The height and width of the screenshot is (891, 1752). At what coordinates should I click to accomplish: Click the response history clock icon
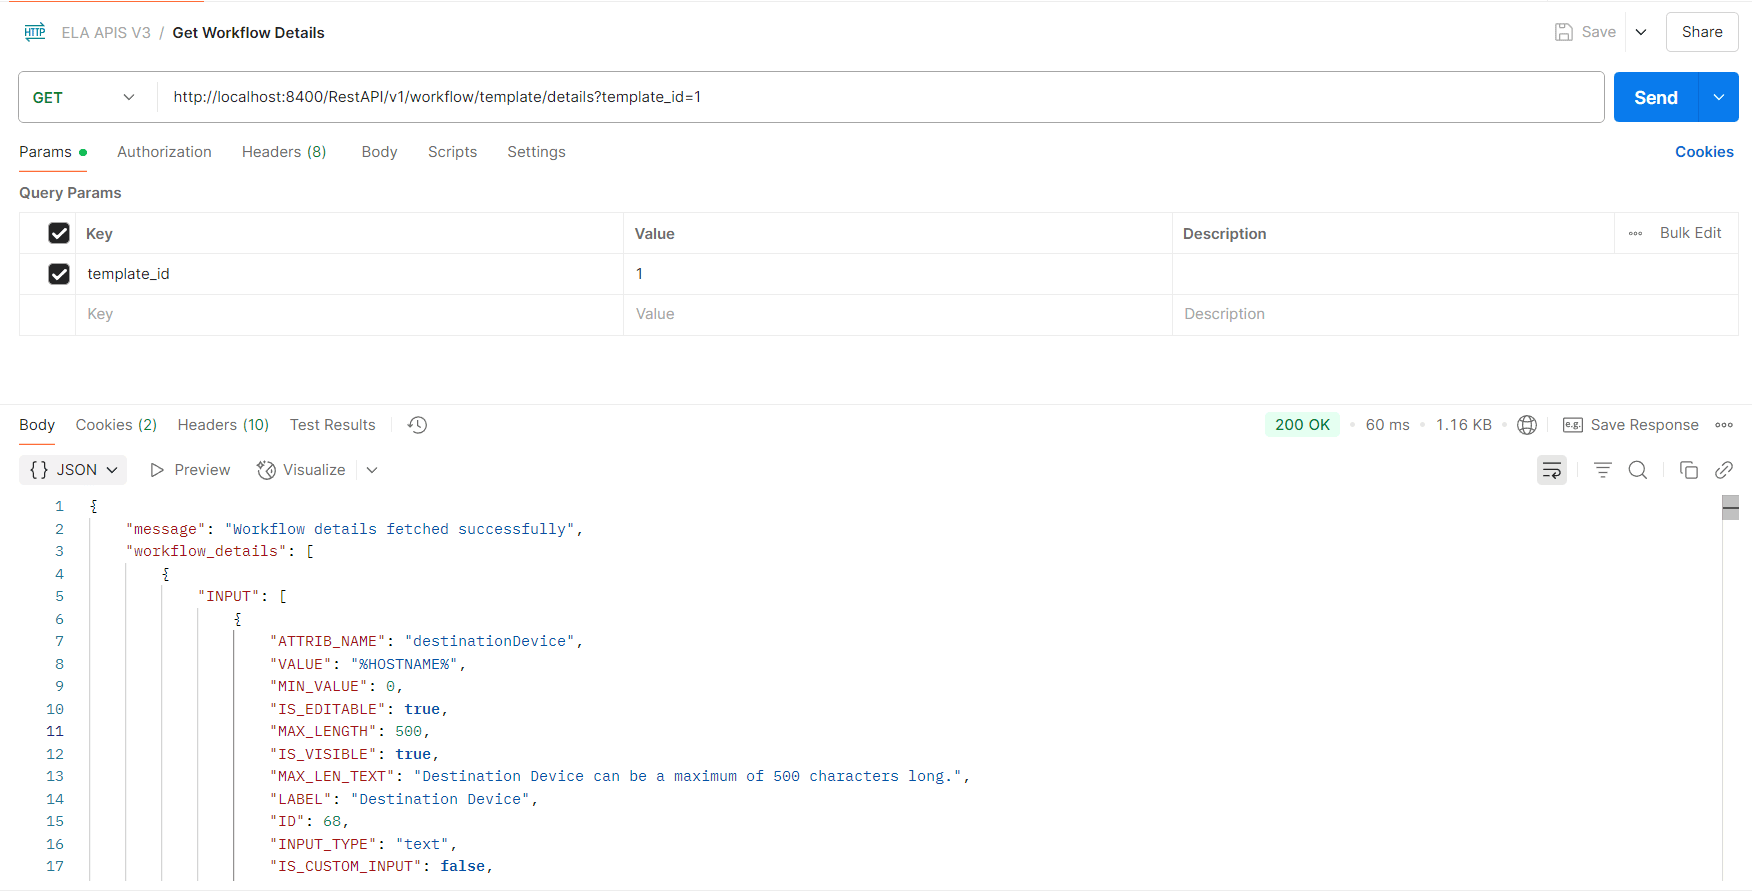(x=418, y=425)
